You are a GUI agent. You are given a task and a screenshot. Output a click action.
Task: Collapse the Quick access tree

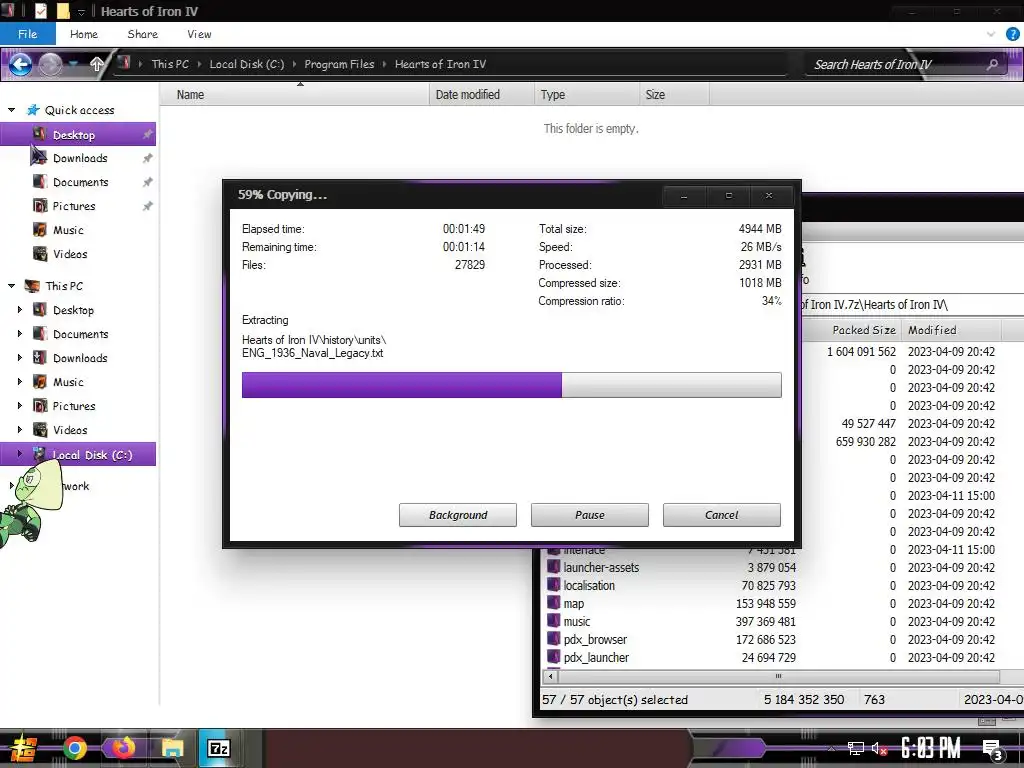tap(11, 110)
